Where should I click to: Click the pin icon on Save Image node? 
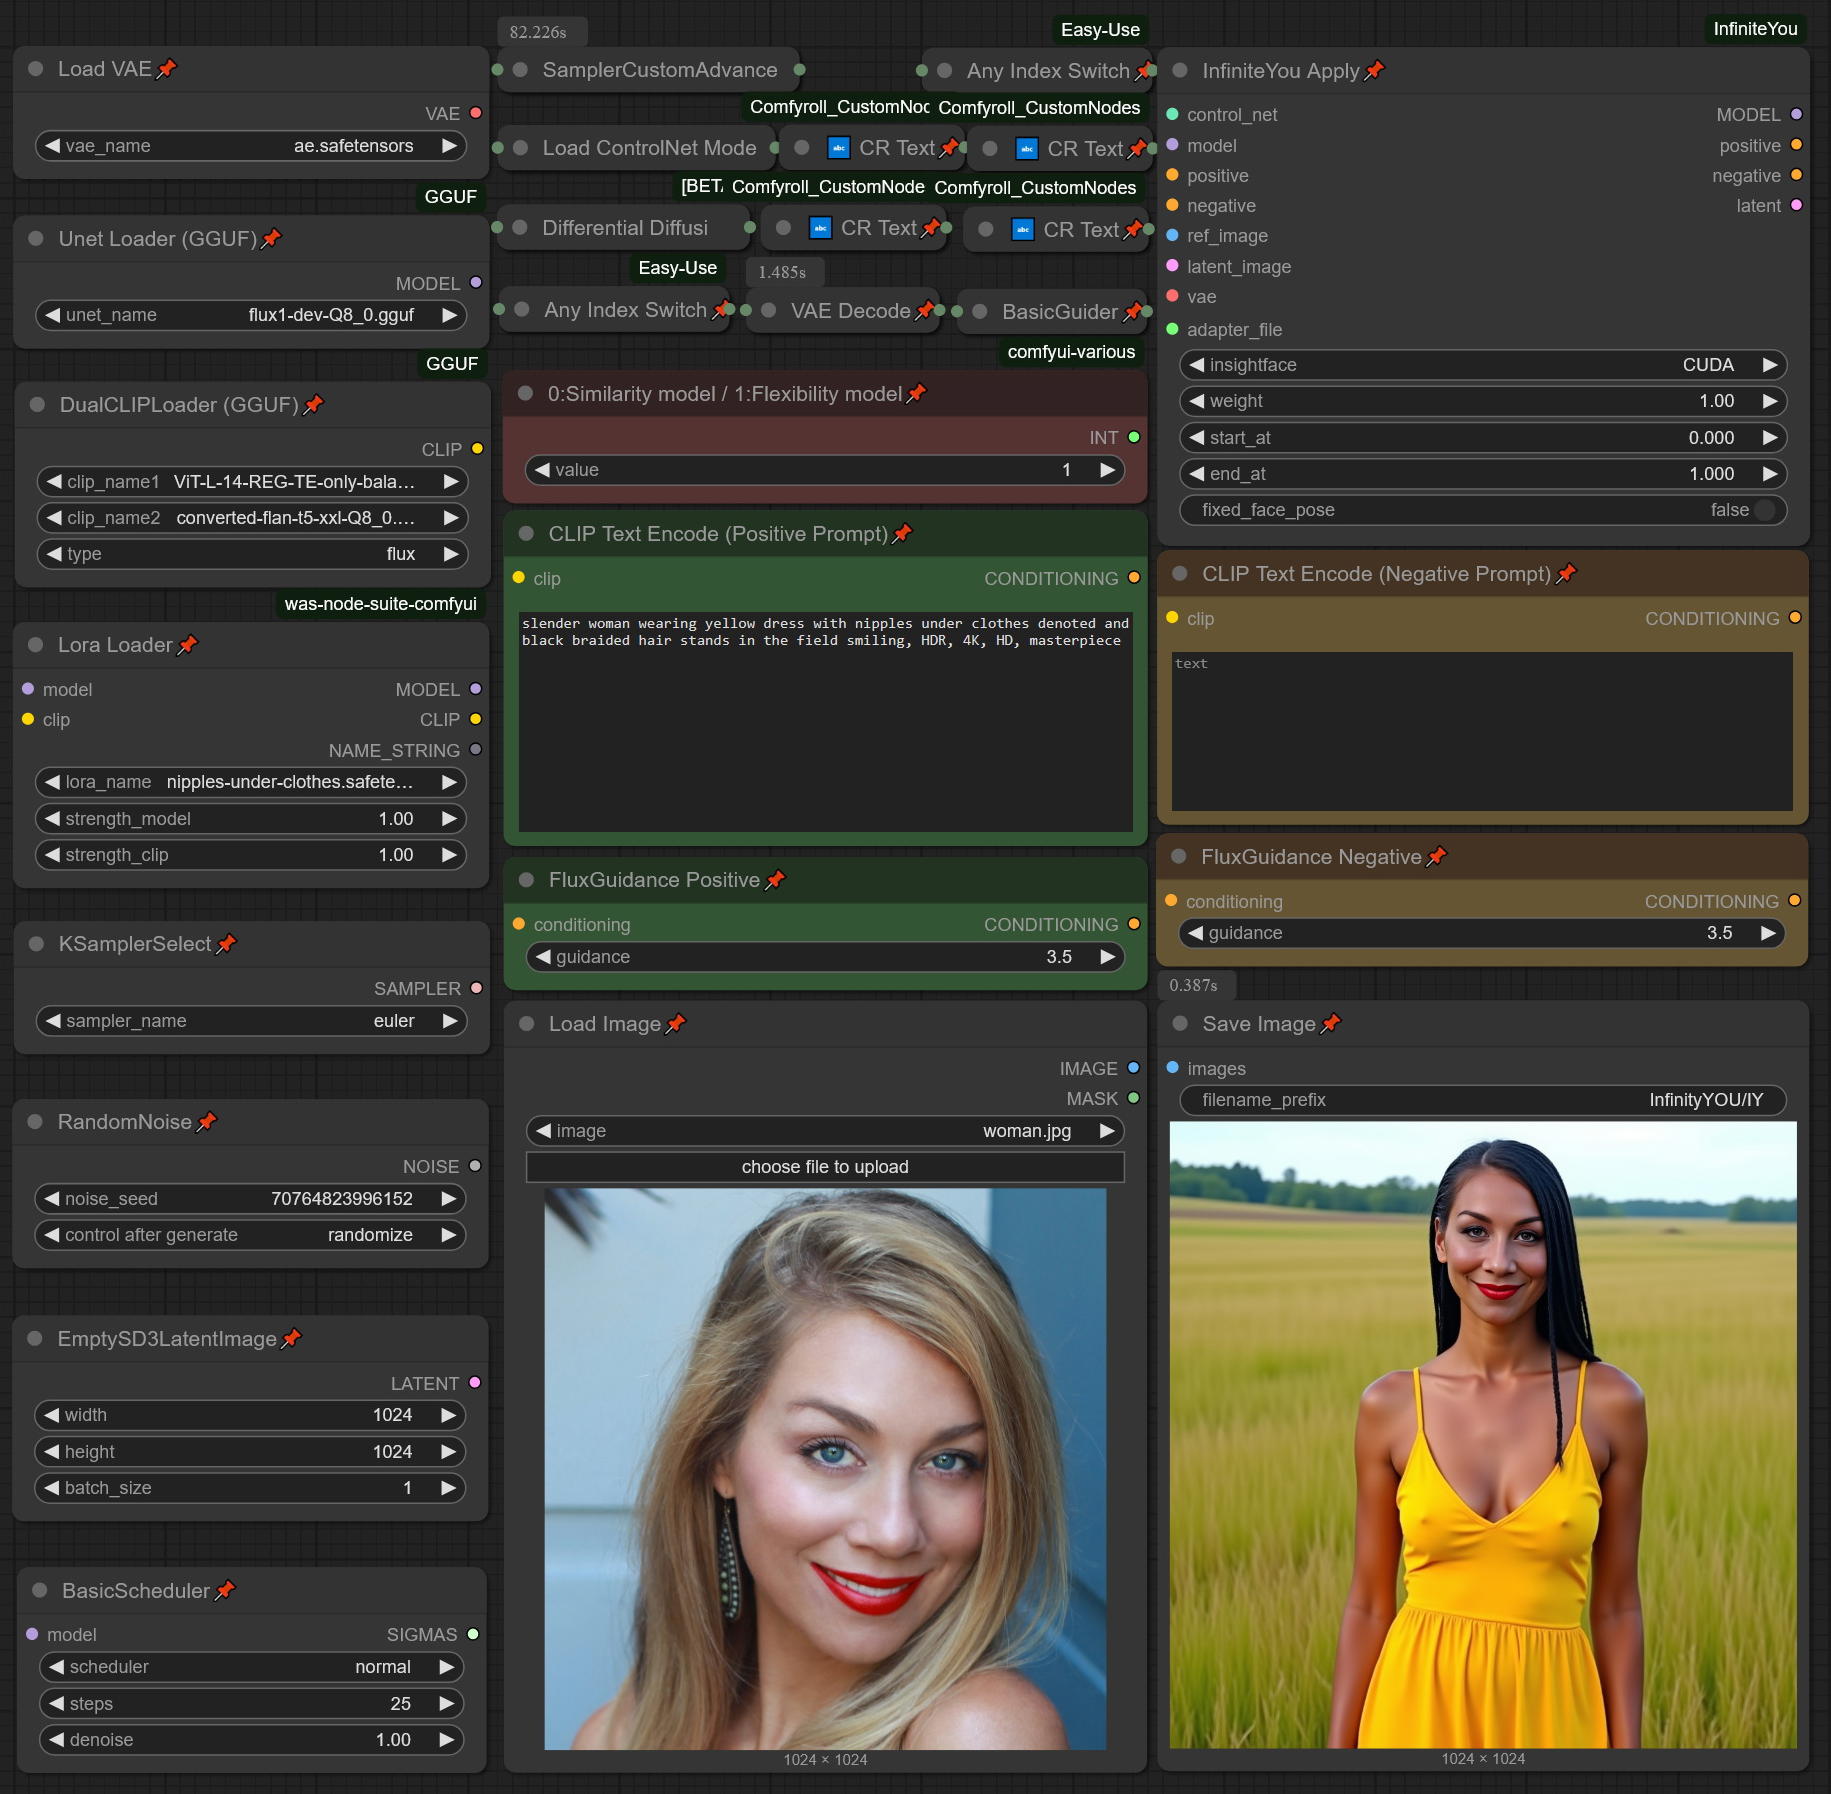1331,1024
